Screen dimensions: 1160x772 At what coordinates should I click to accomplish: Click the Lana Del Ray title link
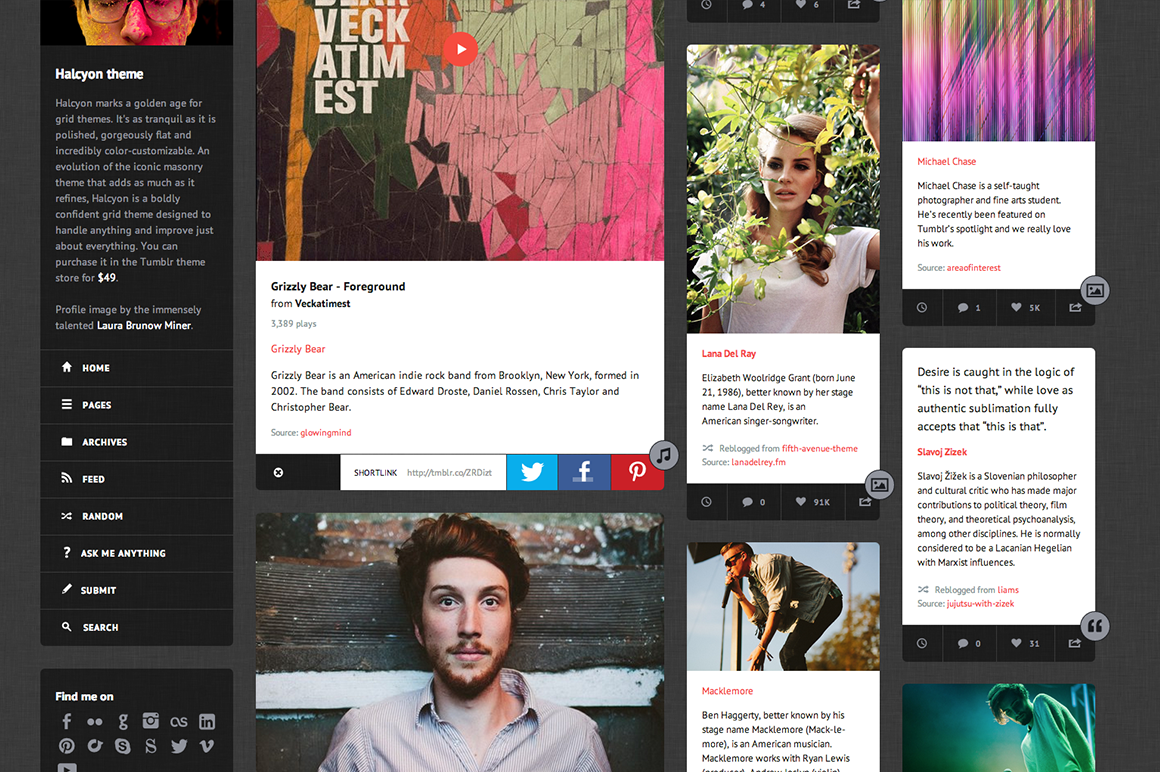click(729, 353)
